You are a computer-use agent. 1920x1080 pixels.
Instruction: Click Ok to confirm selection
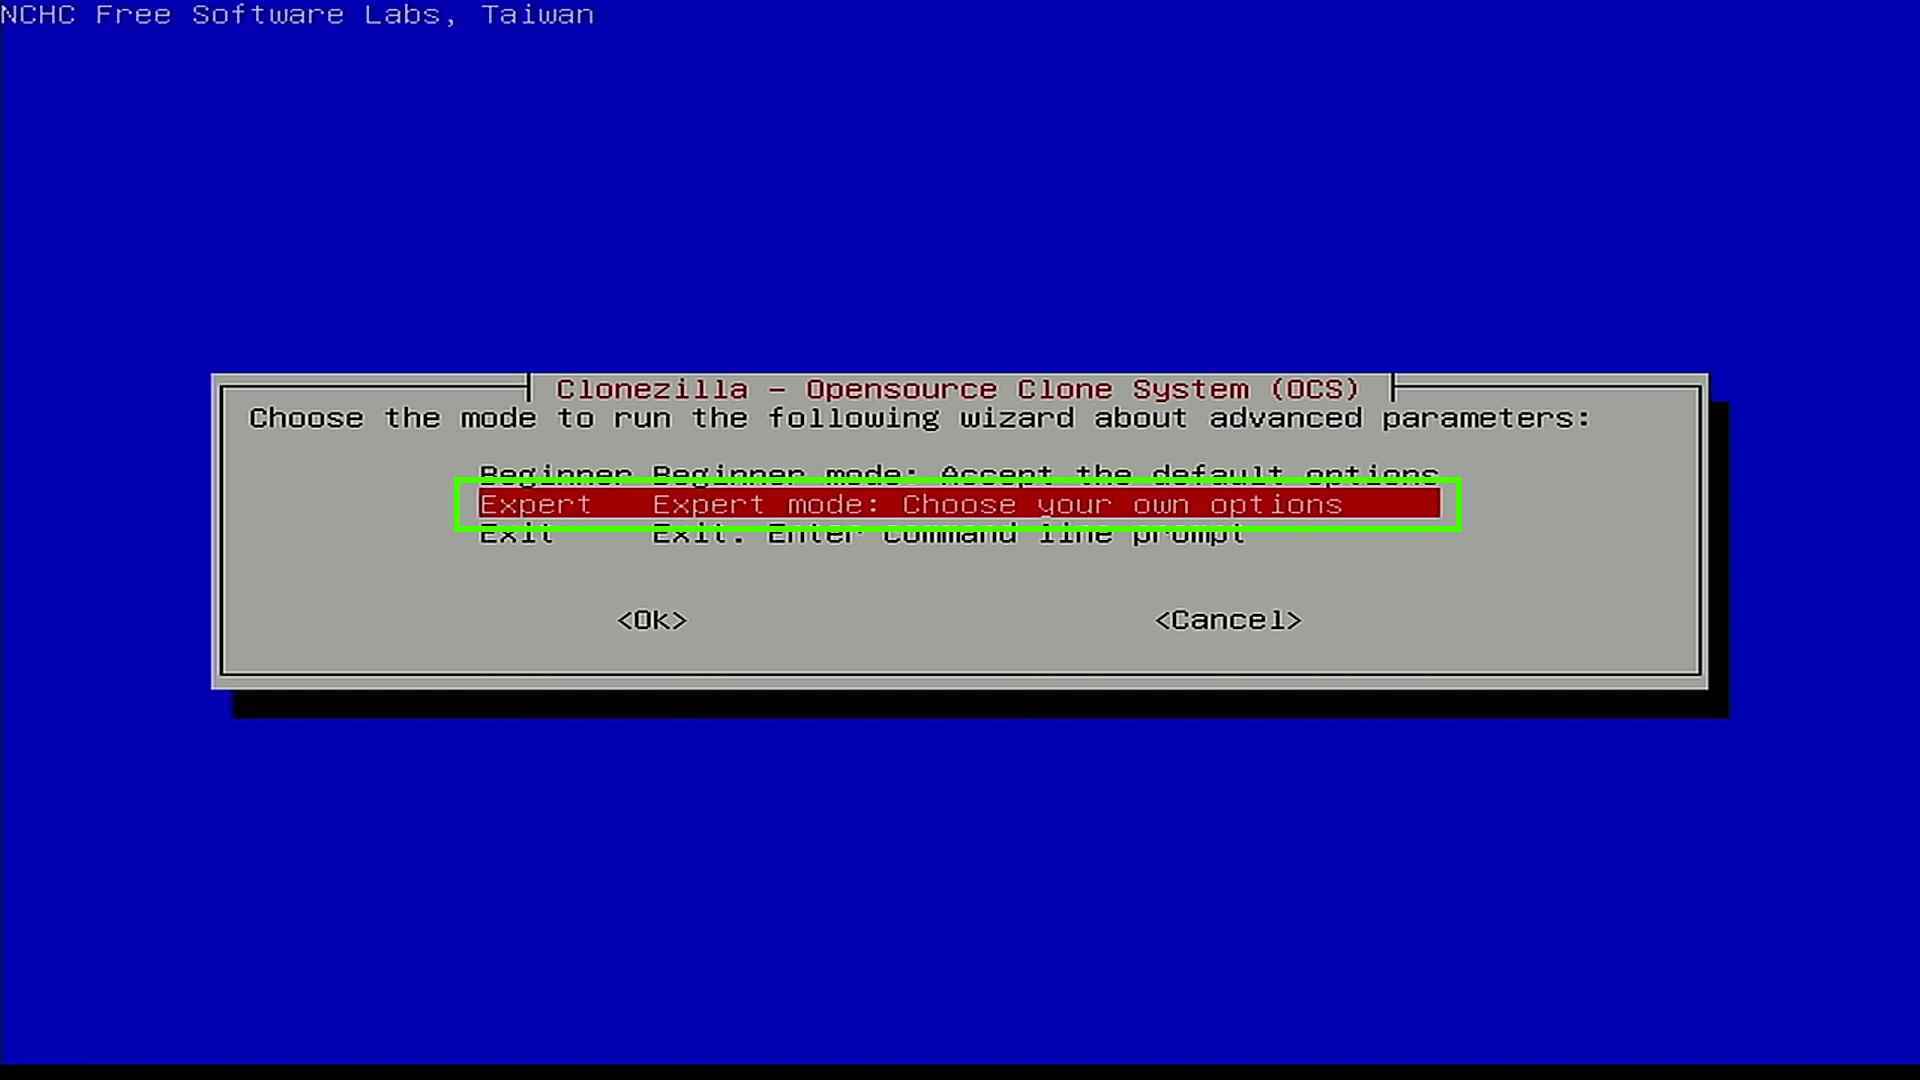[x=651, y=620]
